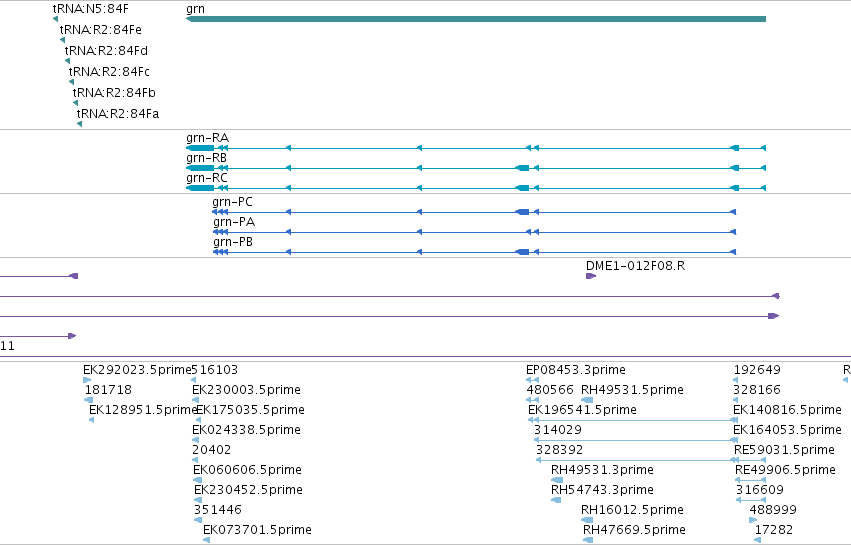The height and width of the screenshot is (545, 851).
Task: Click the tRNA:N5:84F feature label
Action: (91, 9)
